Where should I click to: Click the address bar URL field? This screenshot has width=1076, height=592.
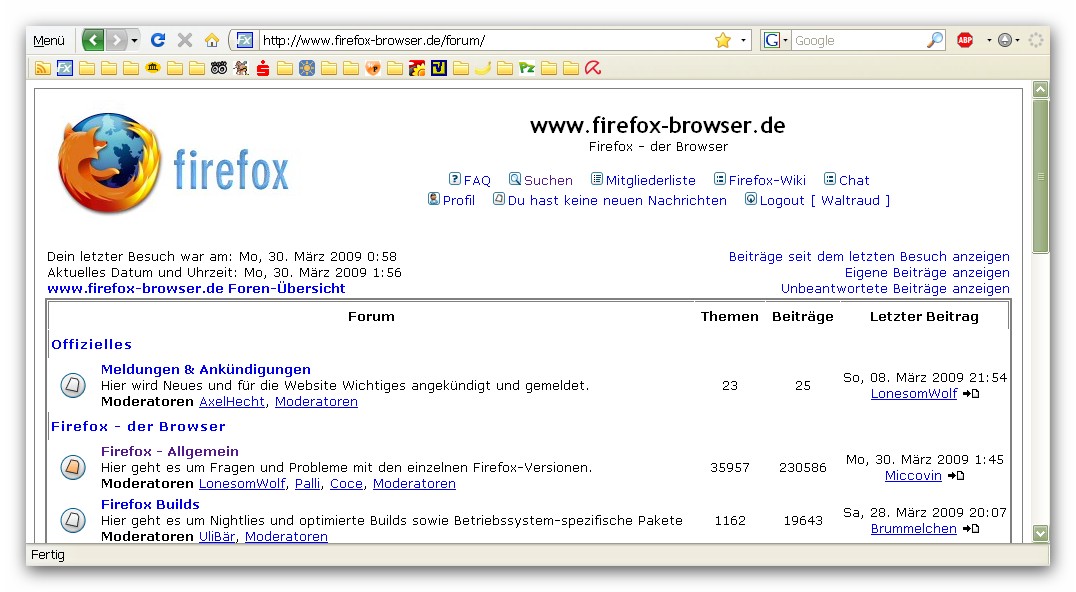click(484, 40)
